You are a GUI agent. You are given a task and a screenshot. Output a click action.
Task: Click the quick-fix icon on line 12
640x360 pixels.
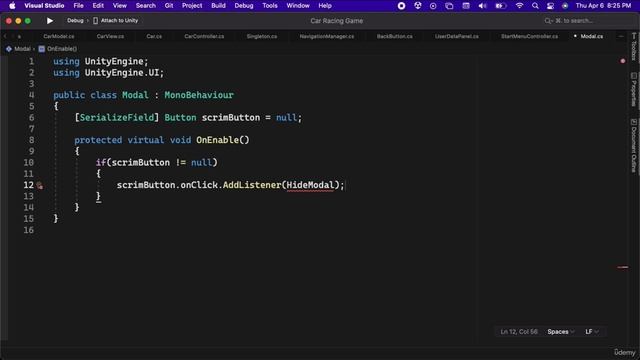coord(40,186)
